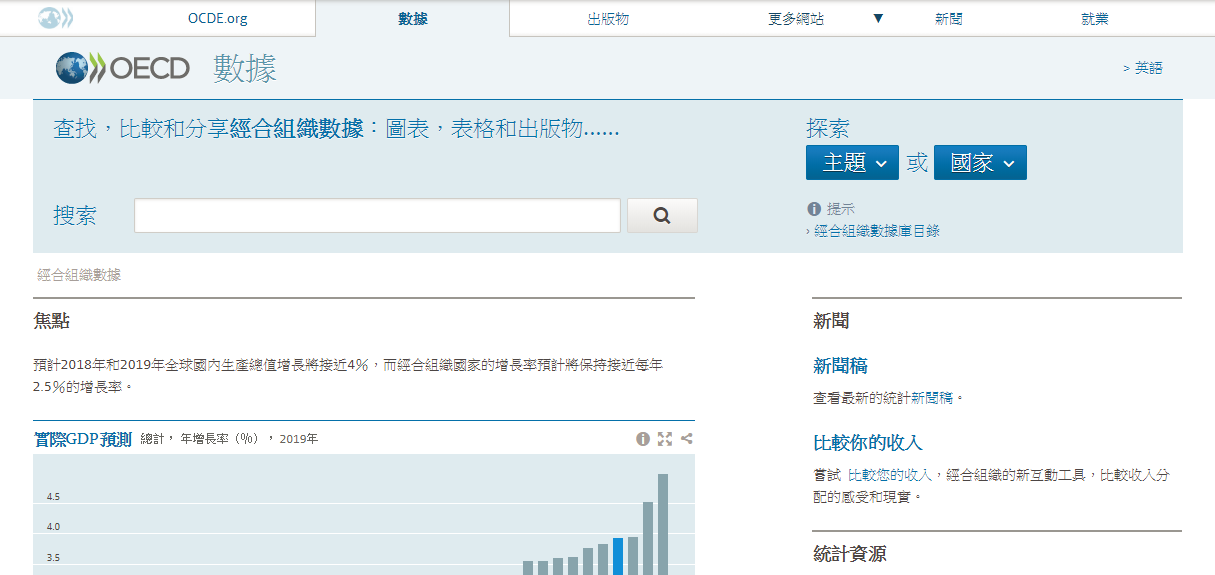This screenshot has width=1215, height=575.
Task: Click 比較您的收入 inline link
Action: click(892, 475)
